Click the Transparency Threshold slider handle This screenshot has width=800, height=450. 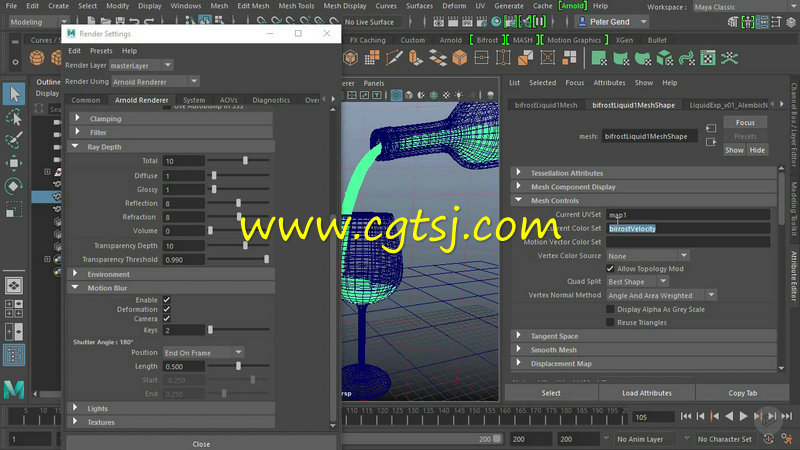(x=266, y=259)
